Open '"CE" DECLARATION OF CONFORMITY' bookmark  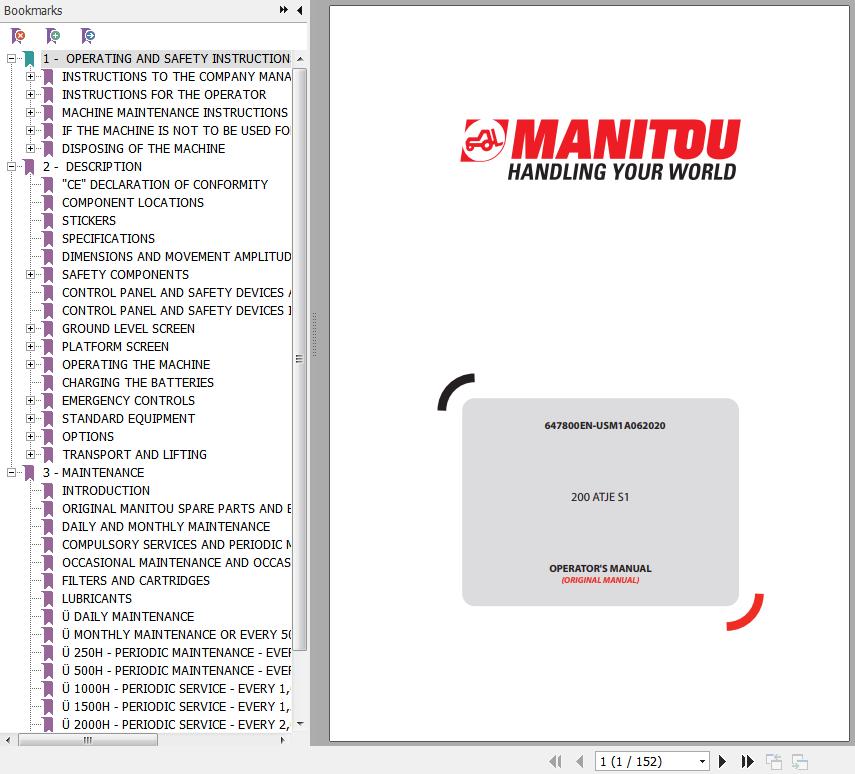165,185
